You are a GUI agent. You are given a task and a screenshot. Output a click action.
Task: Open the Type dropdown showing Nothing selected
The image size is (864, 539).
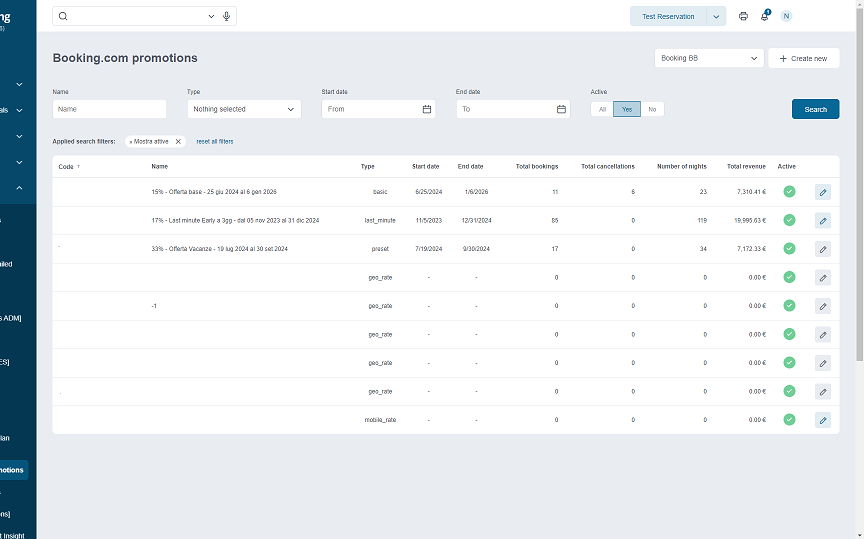point(243,109)
